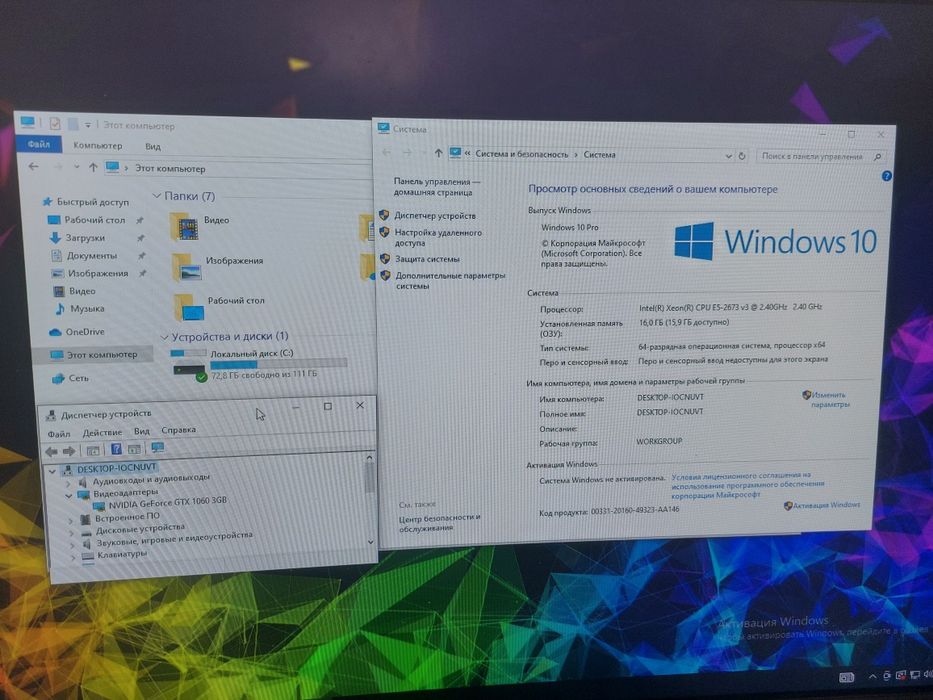Click the back arrow in System window
Image resolution: width=933 pixels, height=700 pixels.
(387, 152)
